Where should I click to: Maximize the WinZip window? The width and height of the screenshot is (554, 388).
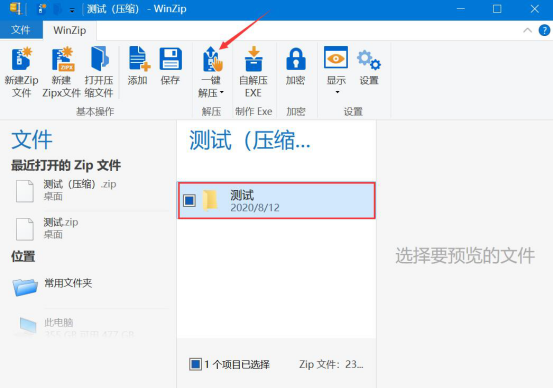(497, 9)
